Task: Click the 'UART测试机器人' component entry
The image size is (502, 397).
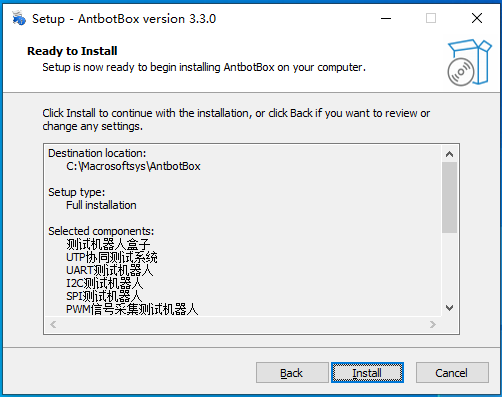Action: click(110, 270)
